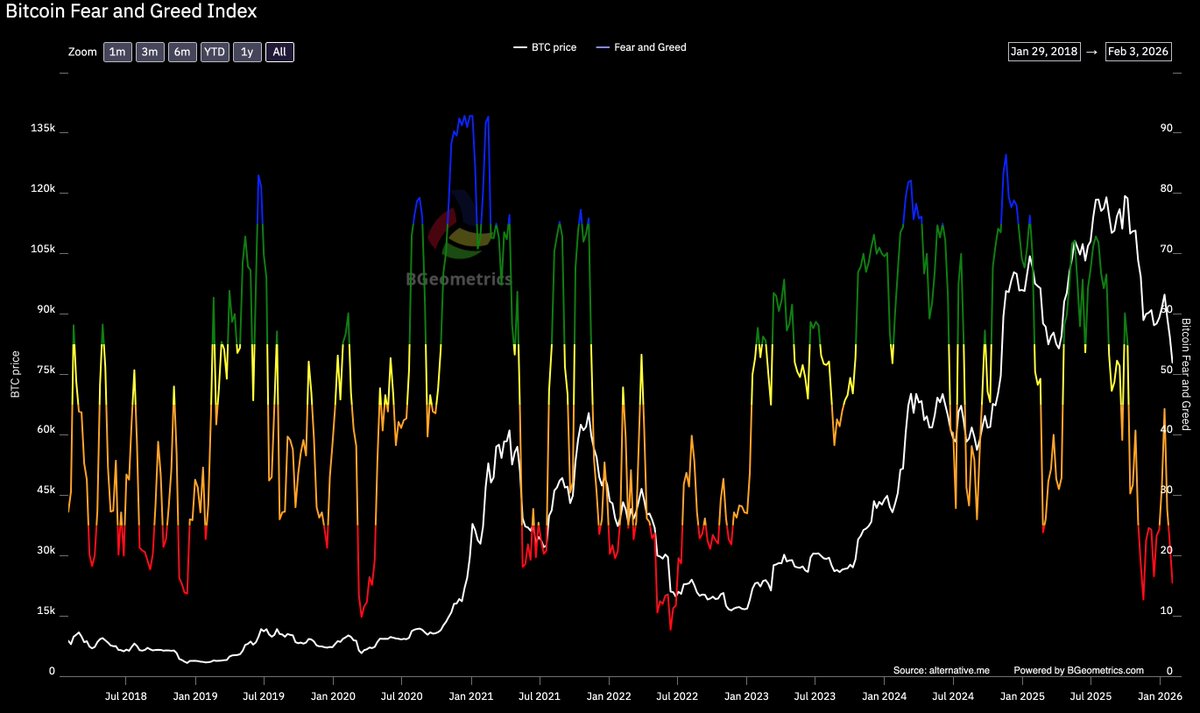
Task: Click the 70 Fear and Greed axis value
Action: pyautogui.click(x=1166, y=250)
